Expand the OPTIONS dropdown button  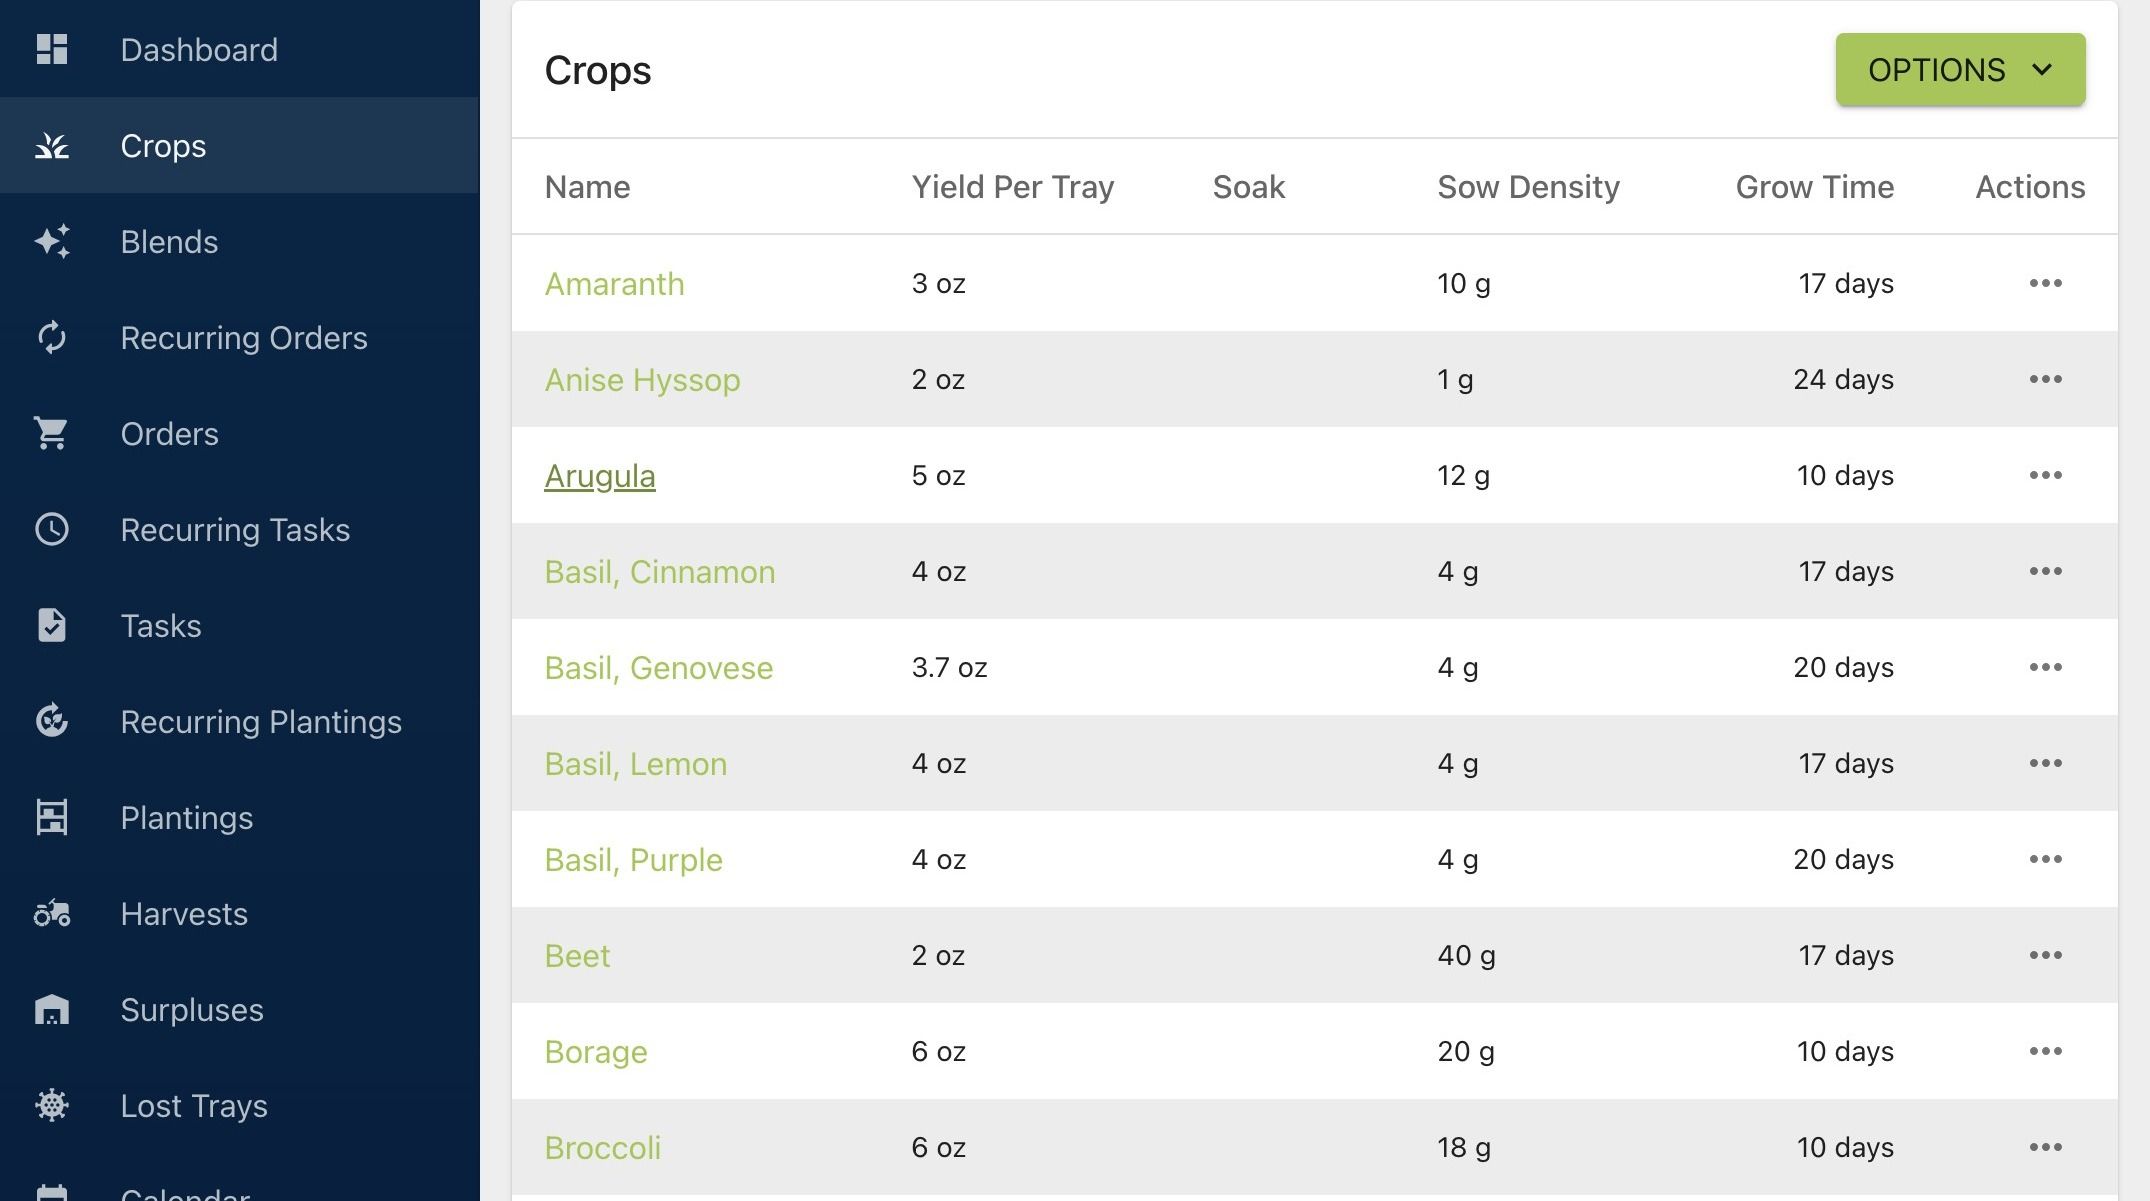pos(1960,70)
